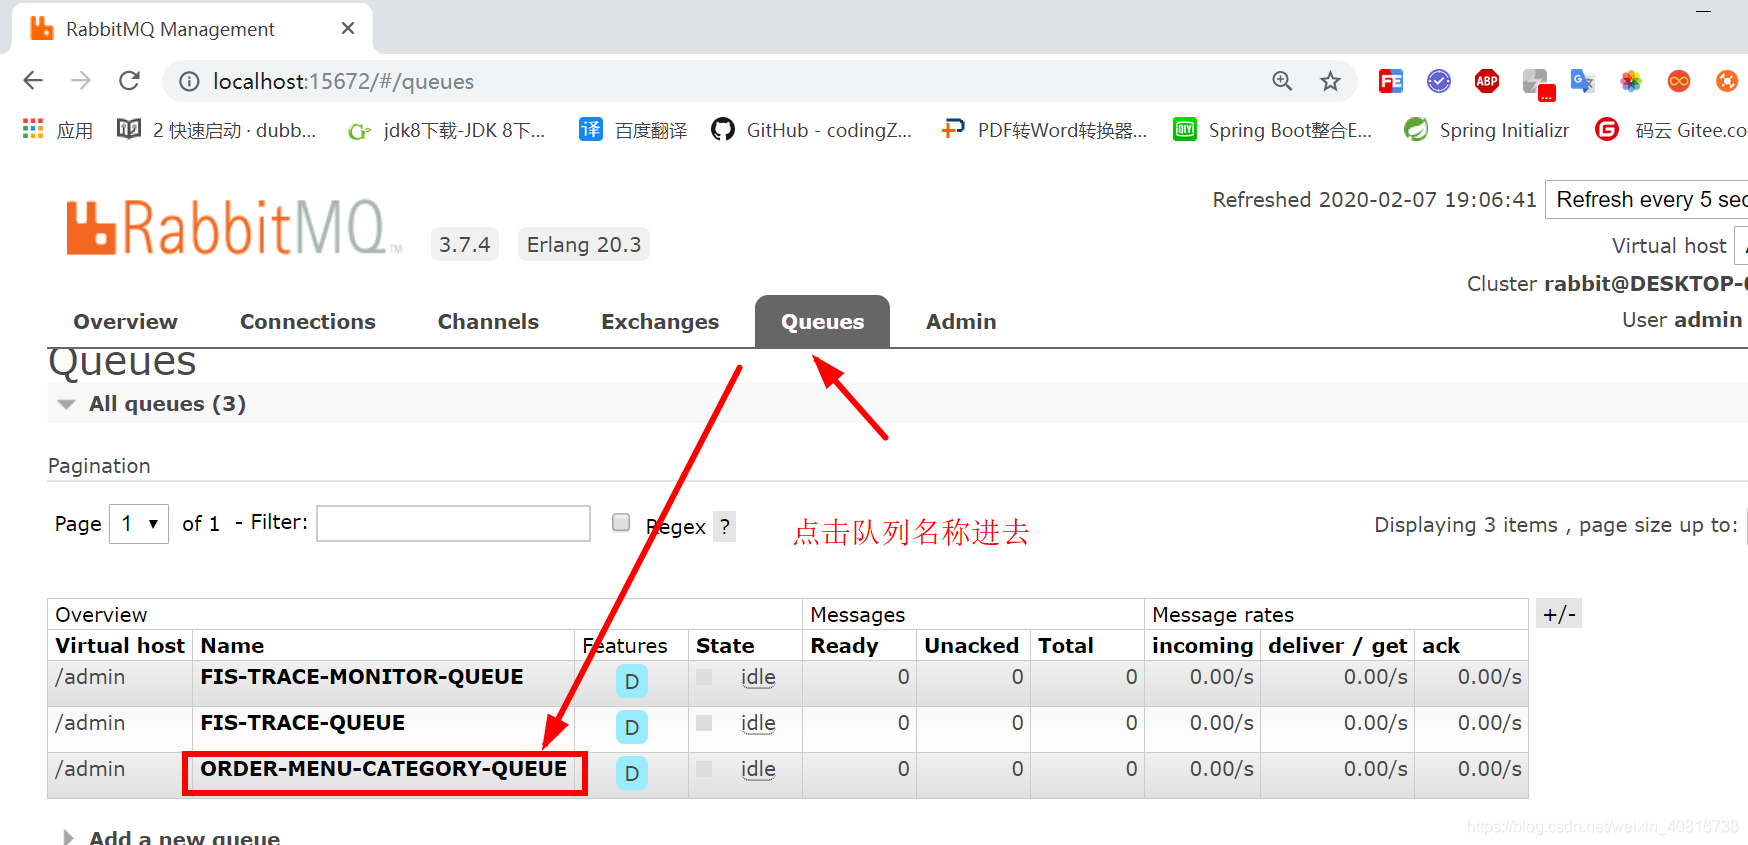Click the address bar URL
Image resolution: width=1748 pixels, height=845 pixels.
click(x=343, y=81)
